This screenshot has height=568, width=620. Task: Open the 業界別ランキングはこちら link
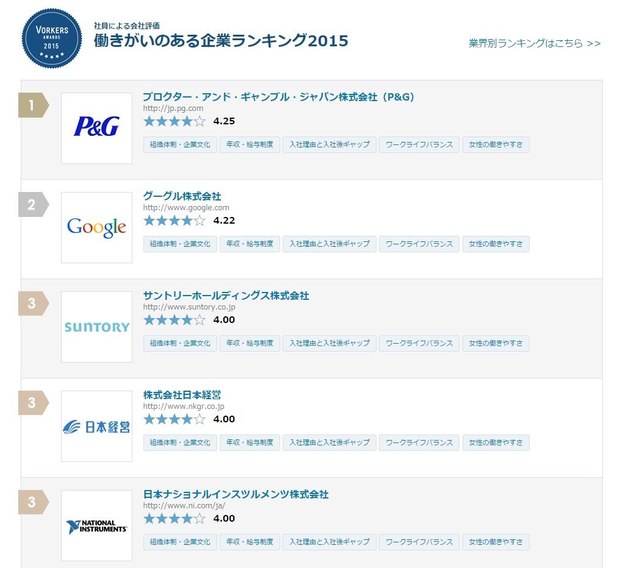coord(534,44)
